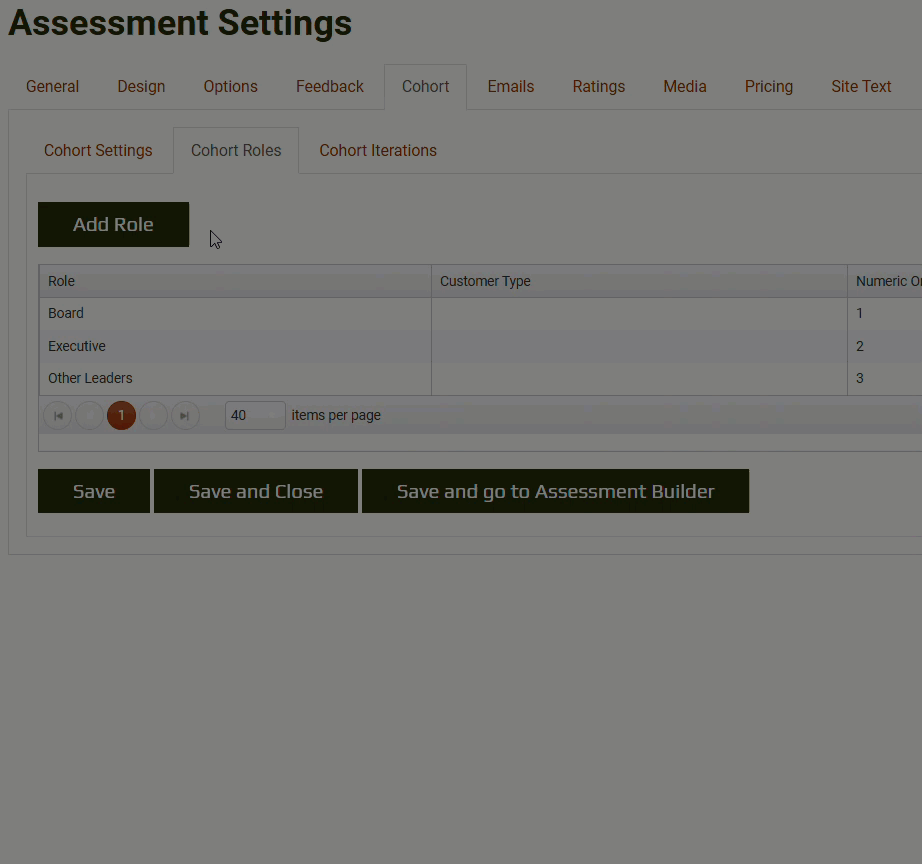Click the next page pager arrow

pos(153,416)
